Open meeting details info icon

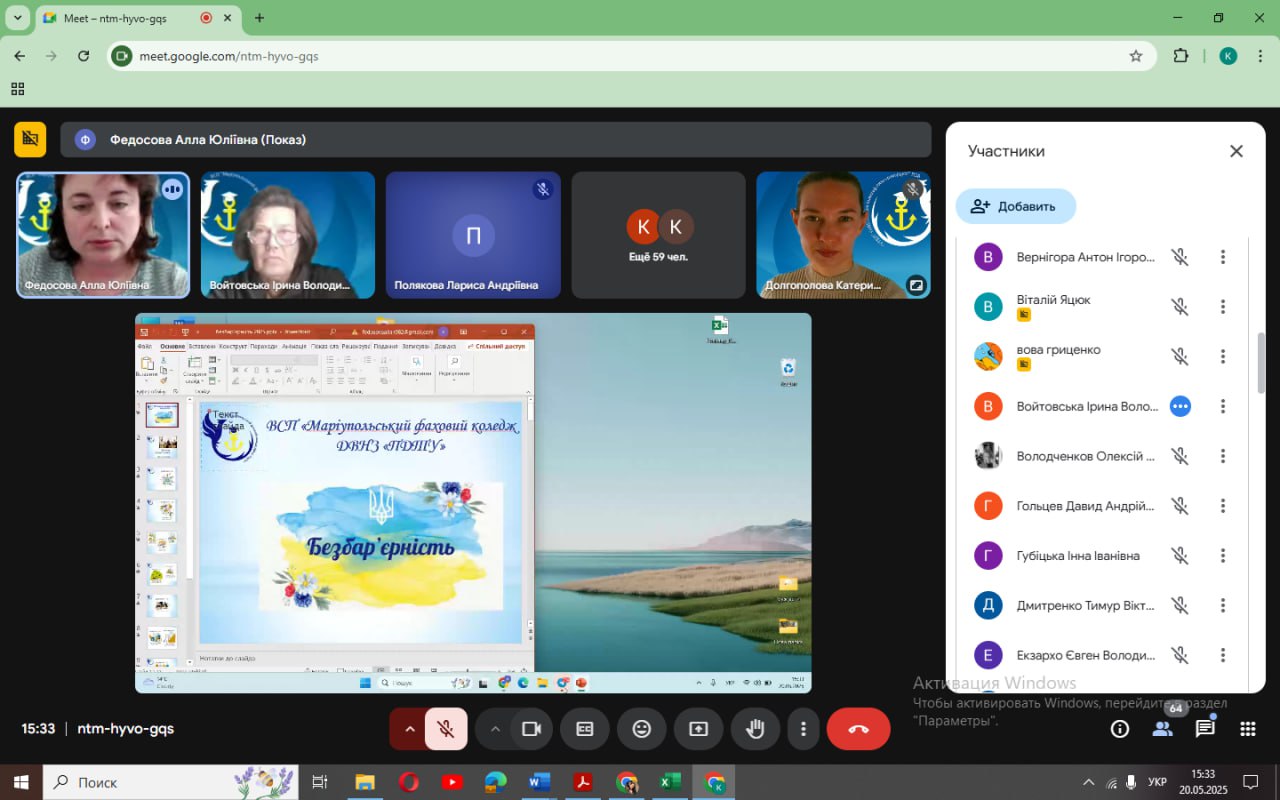[1120, 729]
